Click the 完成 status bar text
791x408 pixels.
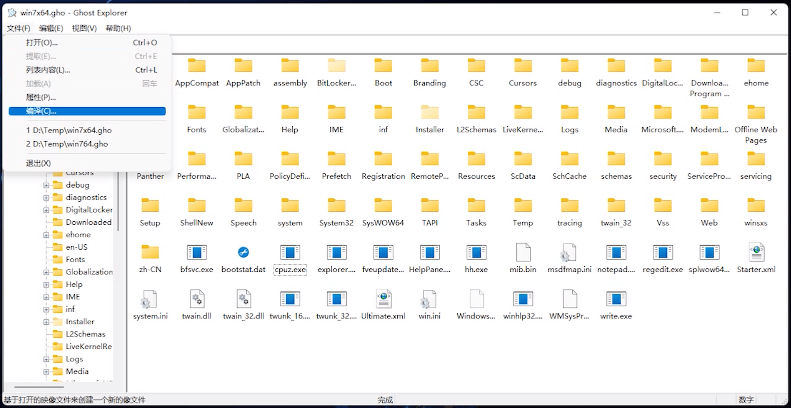[385, 400]
